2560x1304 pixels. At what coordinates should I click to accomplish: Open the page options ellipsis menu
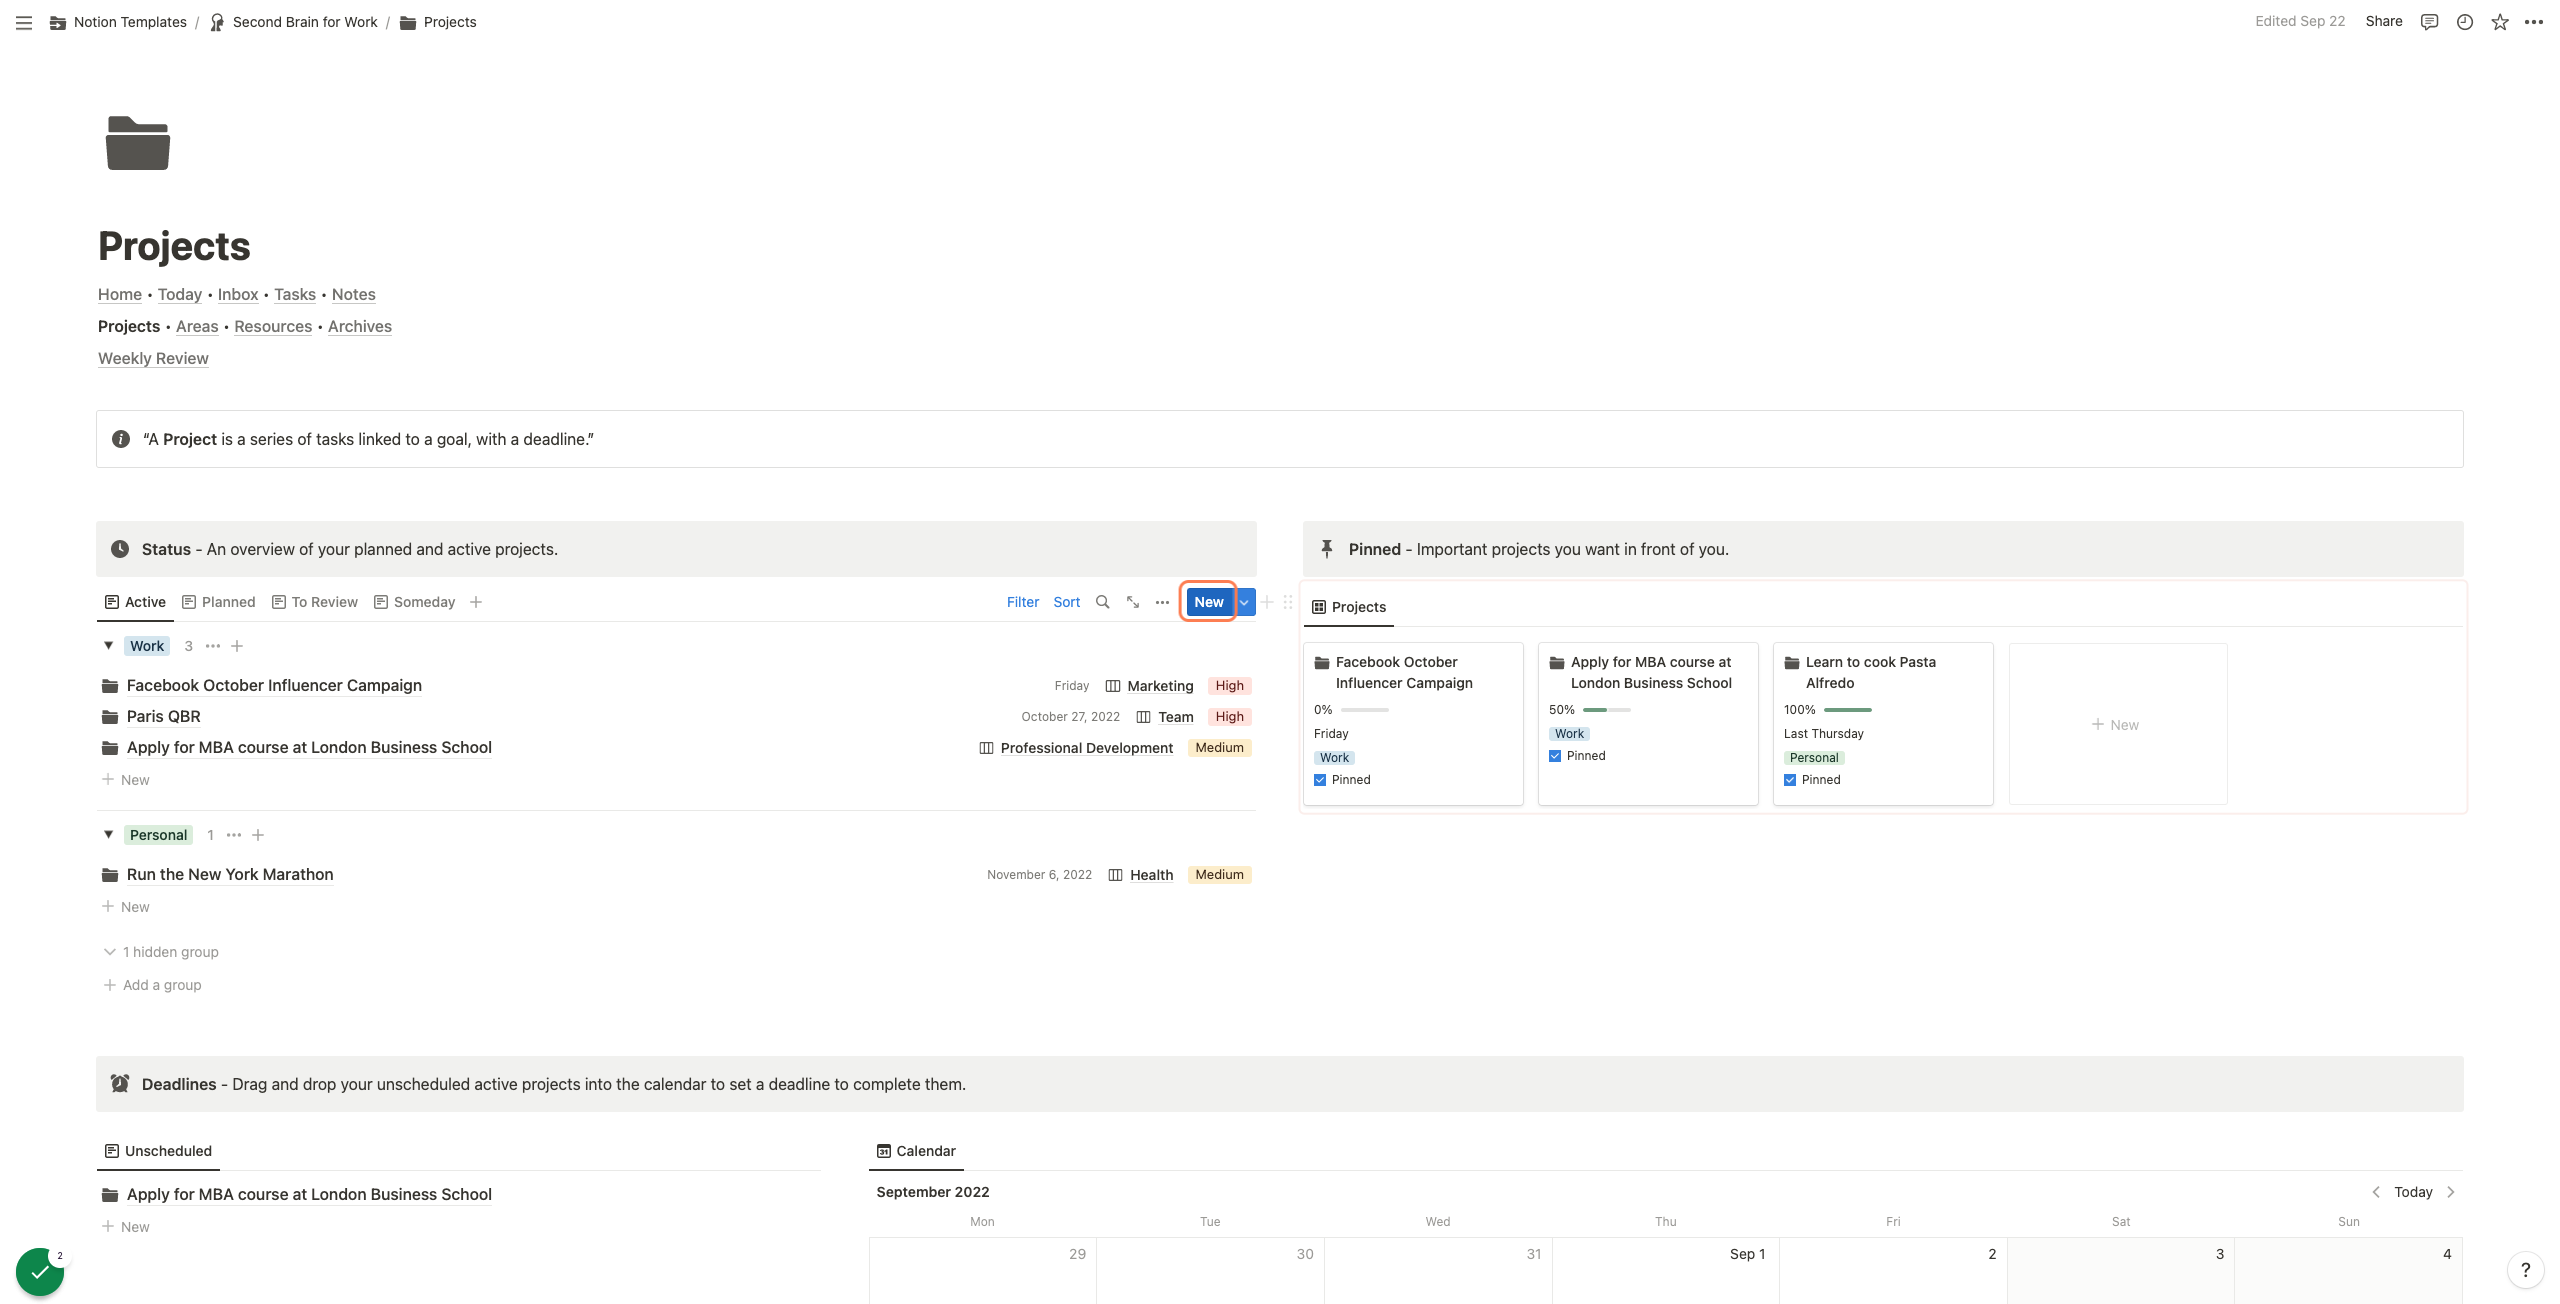tap(2534, 22)
